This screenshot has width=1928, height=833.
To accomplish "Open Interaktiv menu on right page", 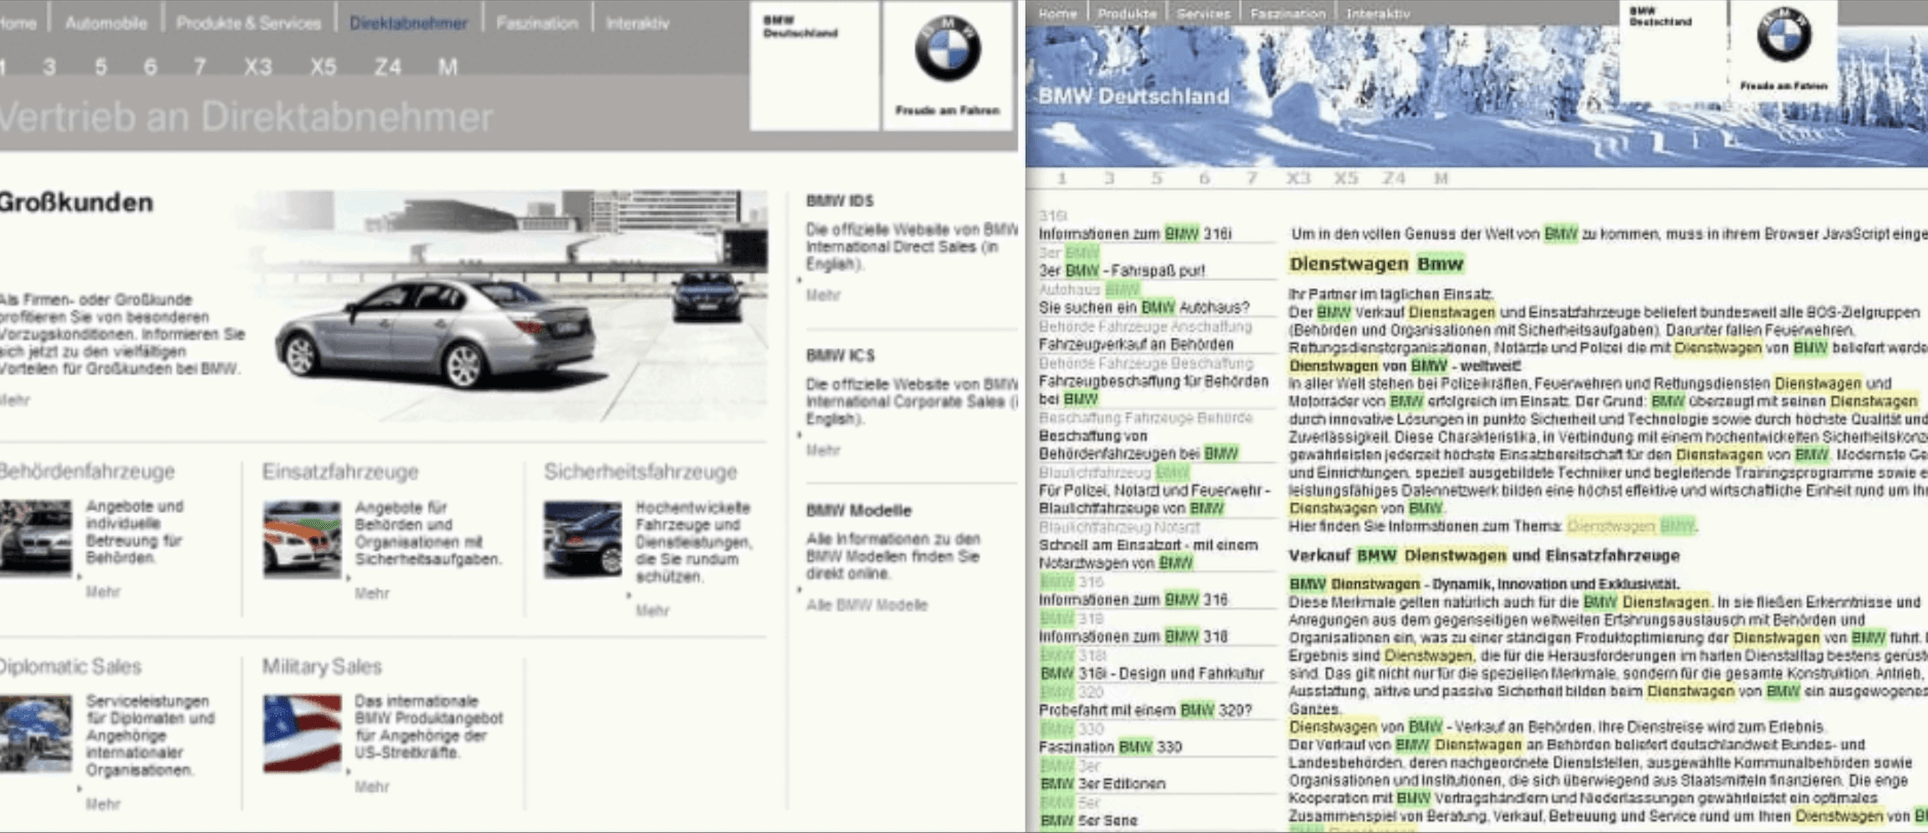I will 1378,13.
